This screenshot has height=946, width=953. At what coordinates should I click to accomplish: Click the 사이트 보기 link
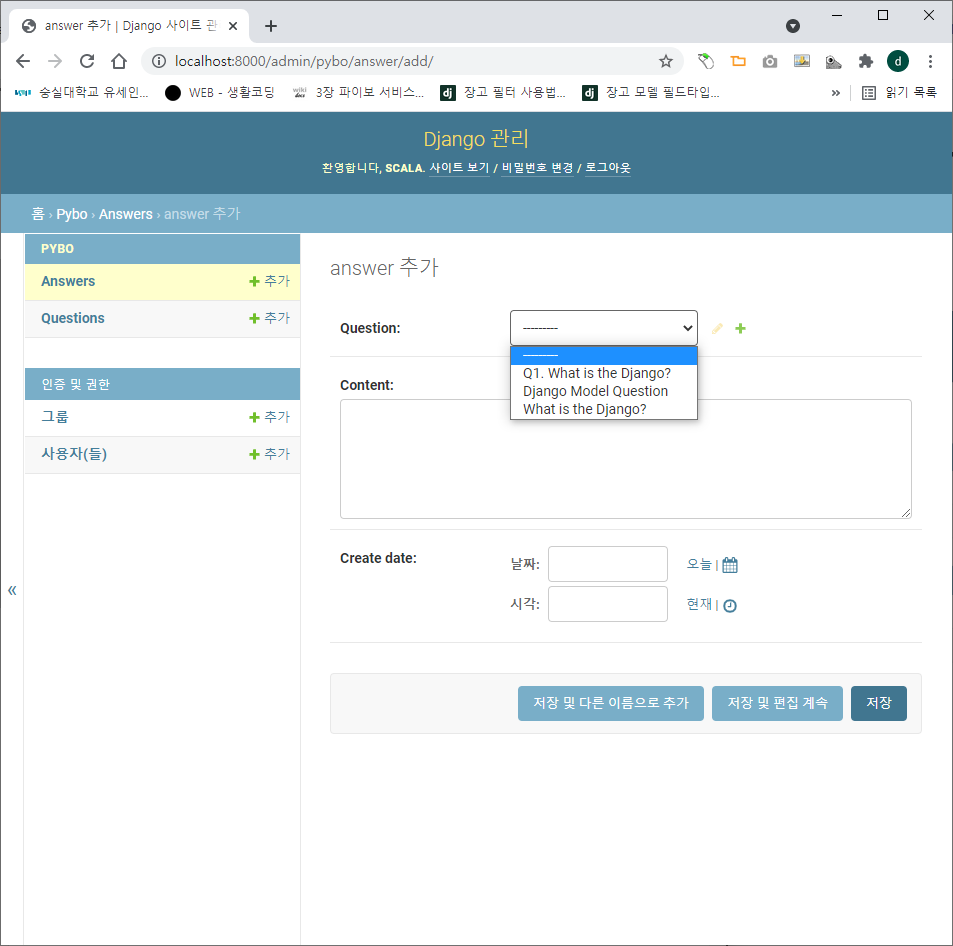coord(459,168)
